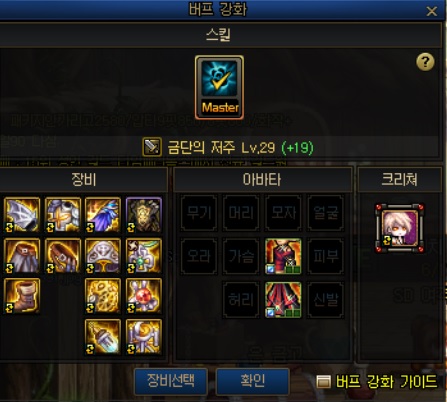Close the 버프 강화 window
Image resolution: width=447 pixels, height=402 pixels.
[x=432, y=11]
